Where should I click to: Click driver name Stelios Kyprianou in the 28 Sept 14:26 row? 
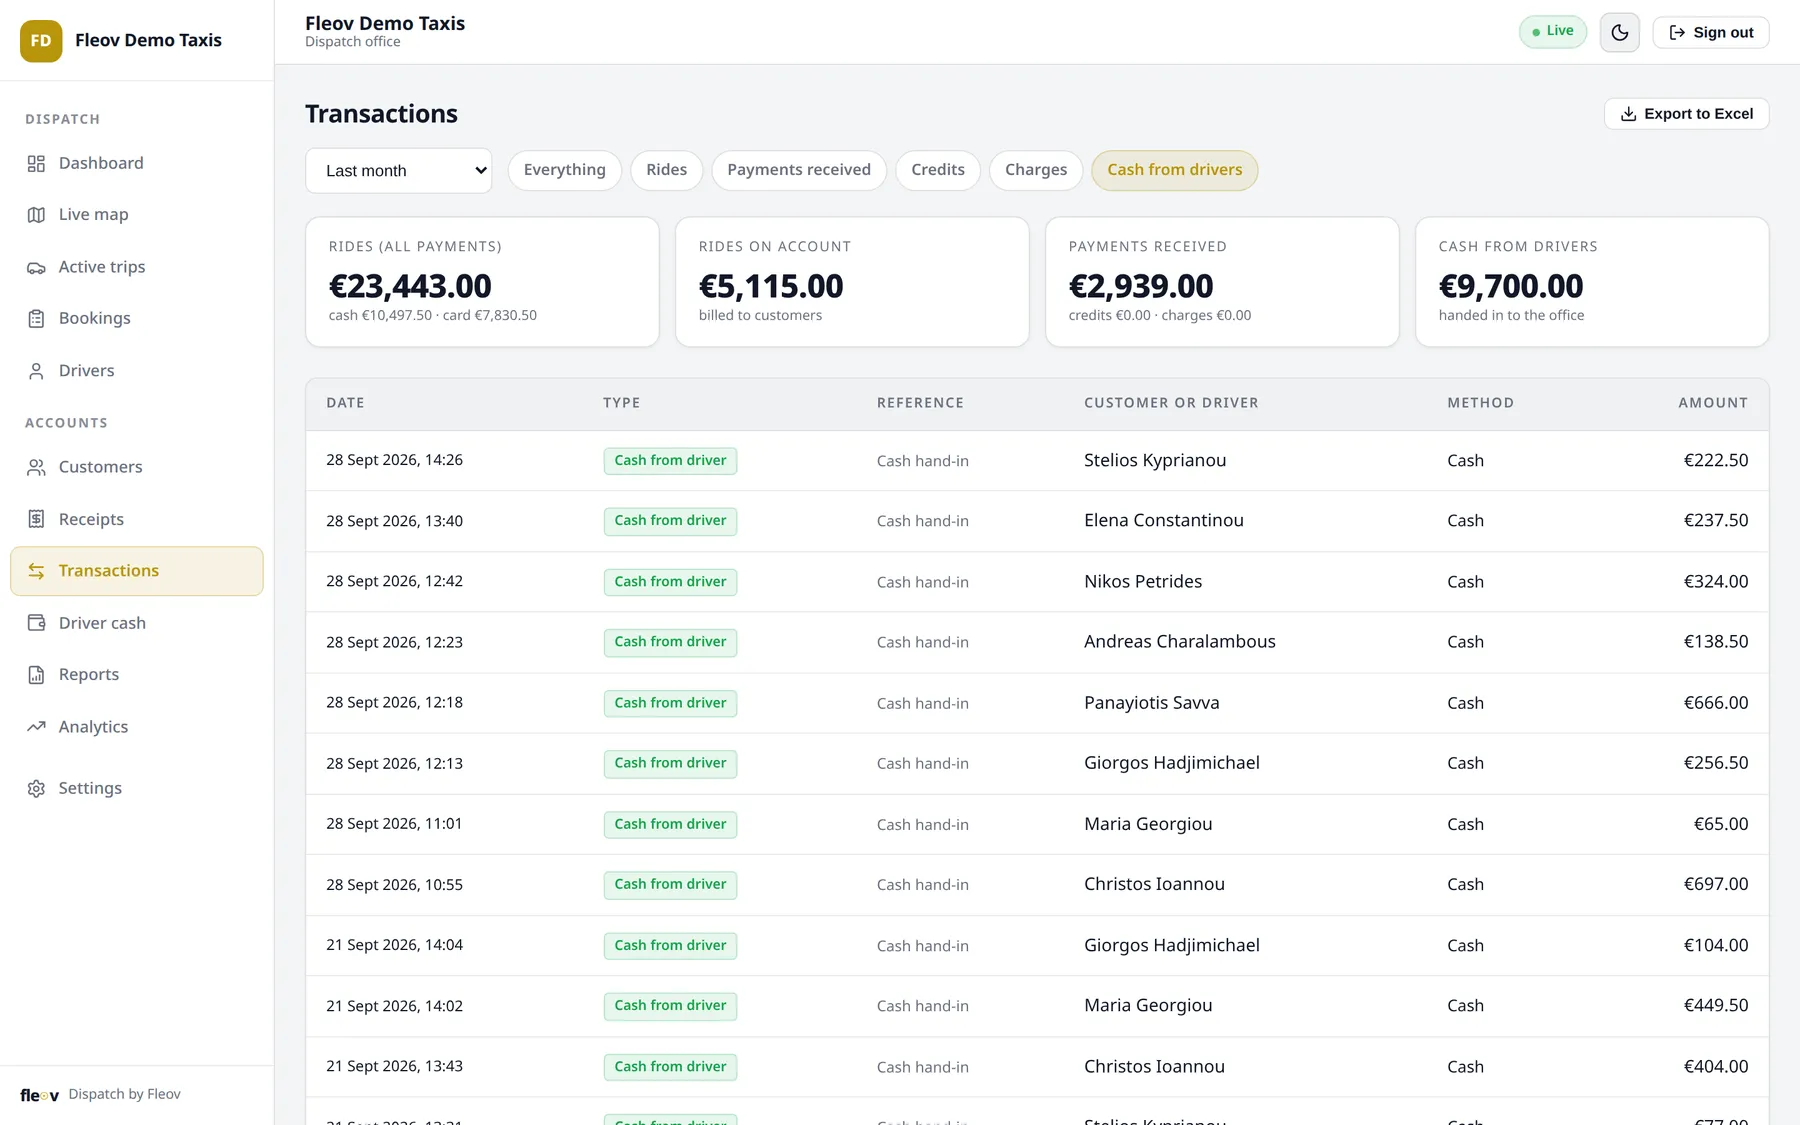click(1155, 461)
